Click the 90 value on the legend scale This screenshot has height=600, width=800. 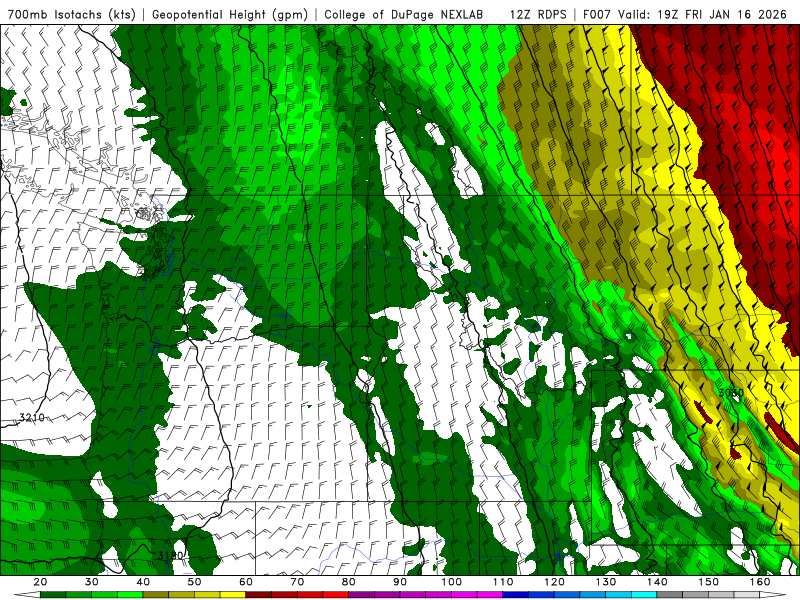(x=400, y=582)
